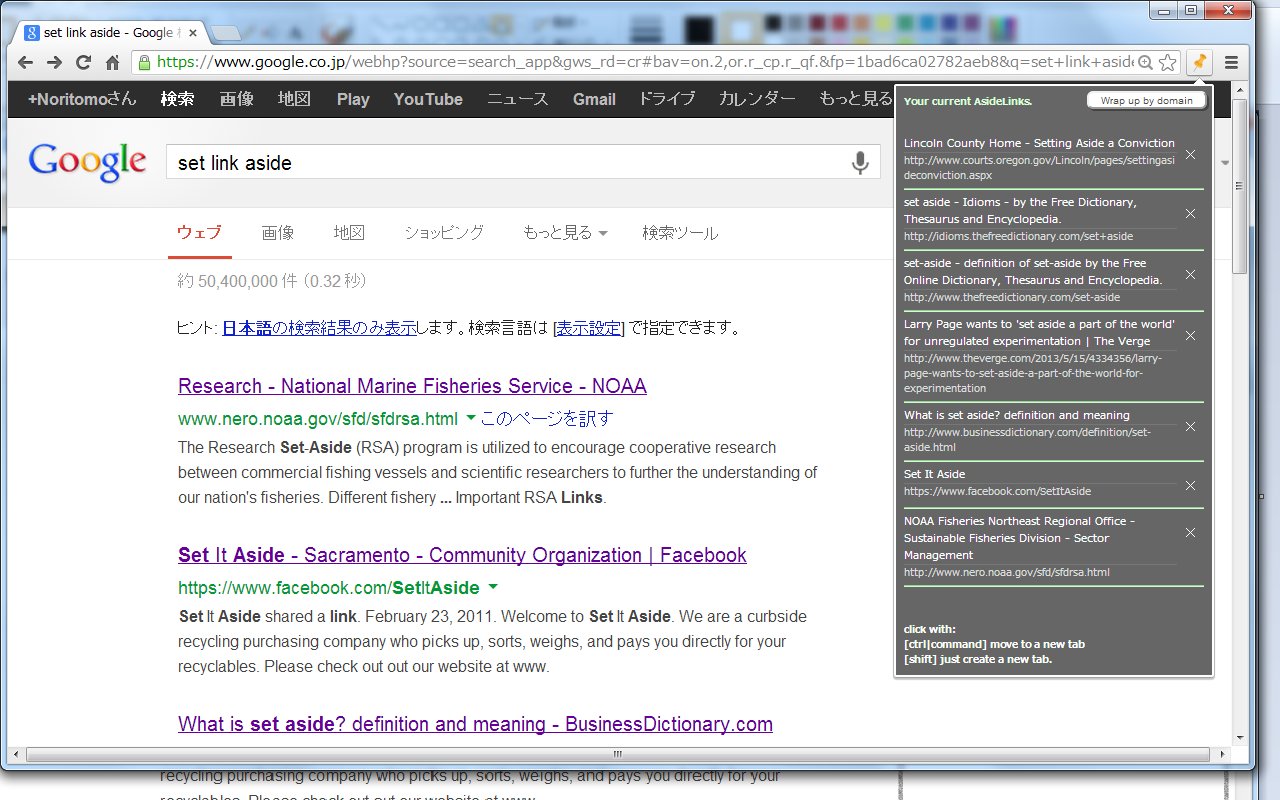Click the browser forward arrow
The image size is (1280, 800).
pyautogui.click(x=55, y=62)
